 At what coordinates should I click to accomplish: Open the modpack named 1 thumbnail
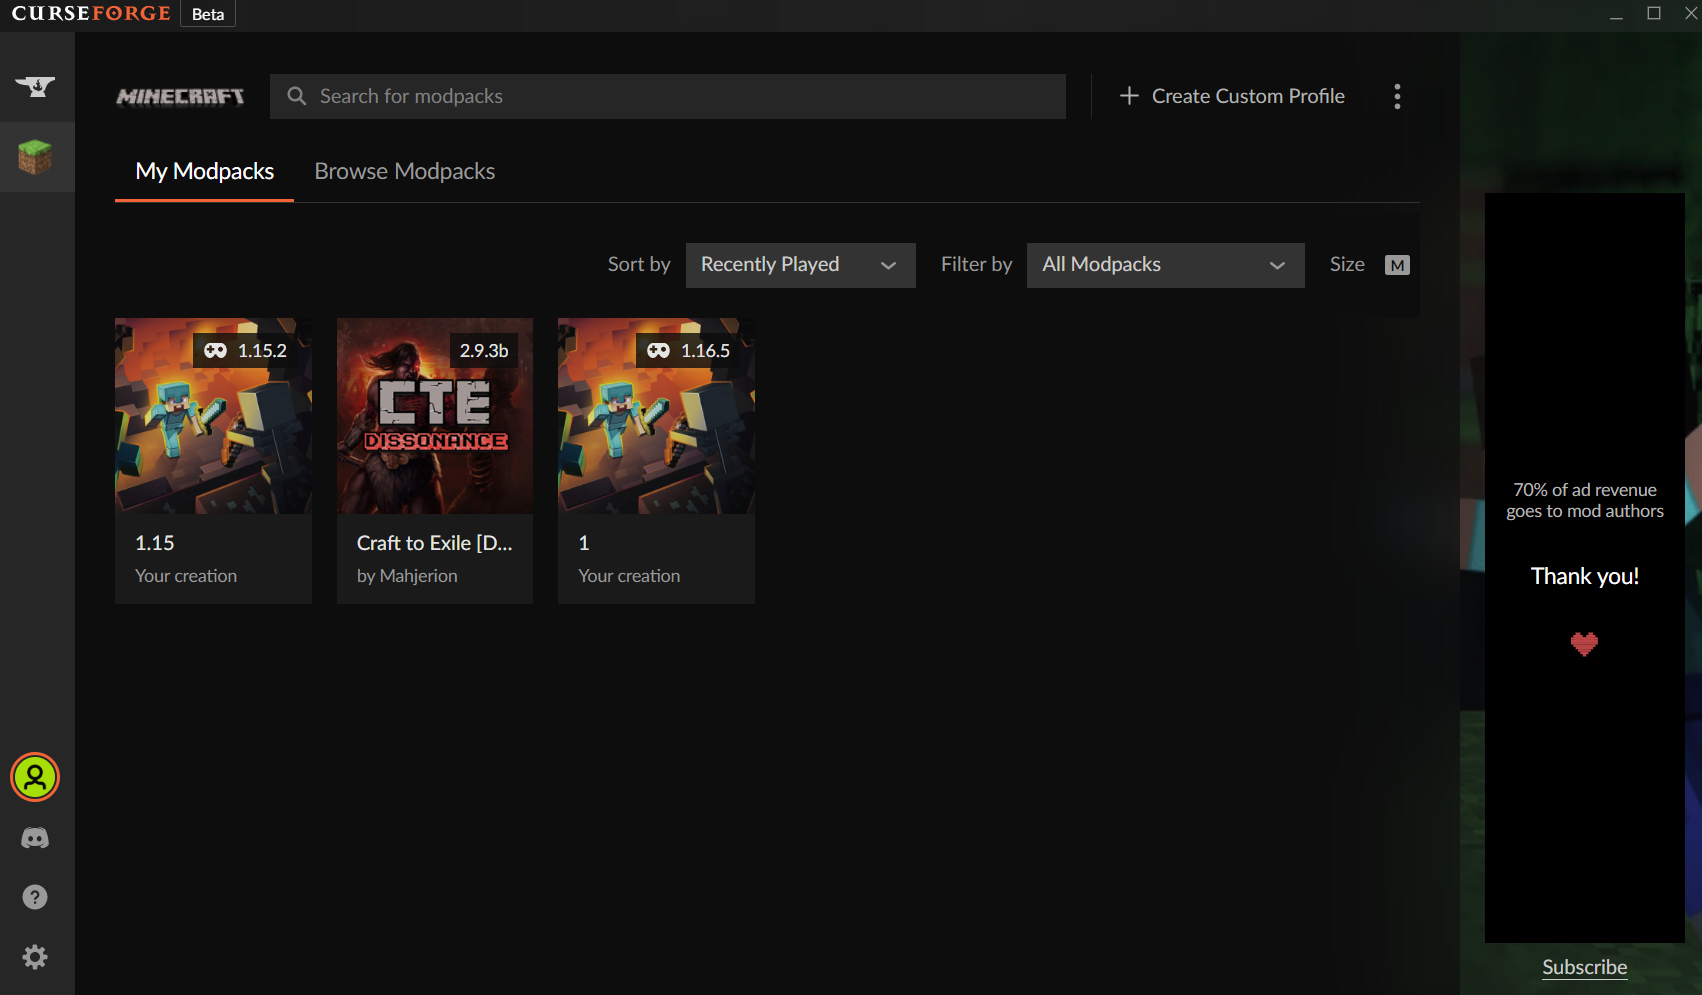pos(656,416)
